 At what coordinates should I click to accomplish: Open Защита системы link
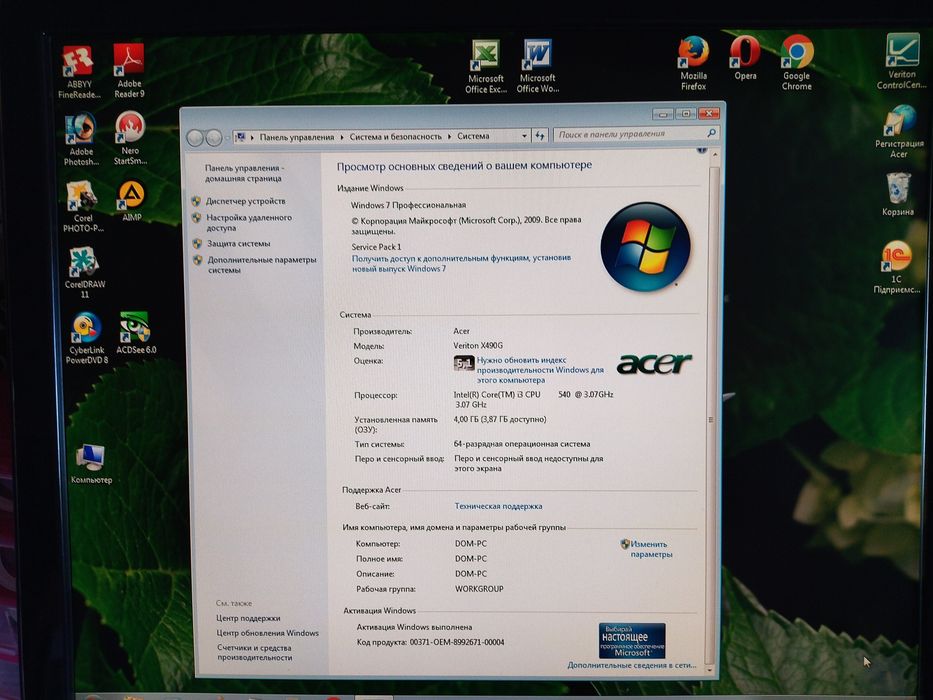coord(239,243)
